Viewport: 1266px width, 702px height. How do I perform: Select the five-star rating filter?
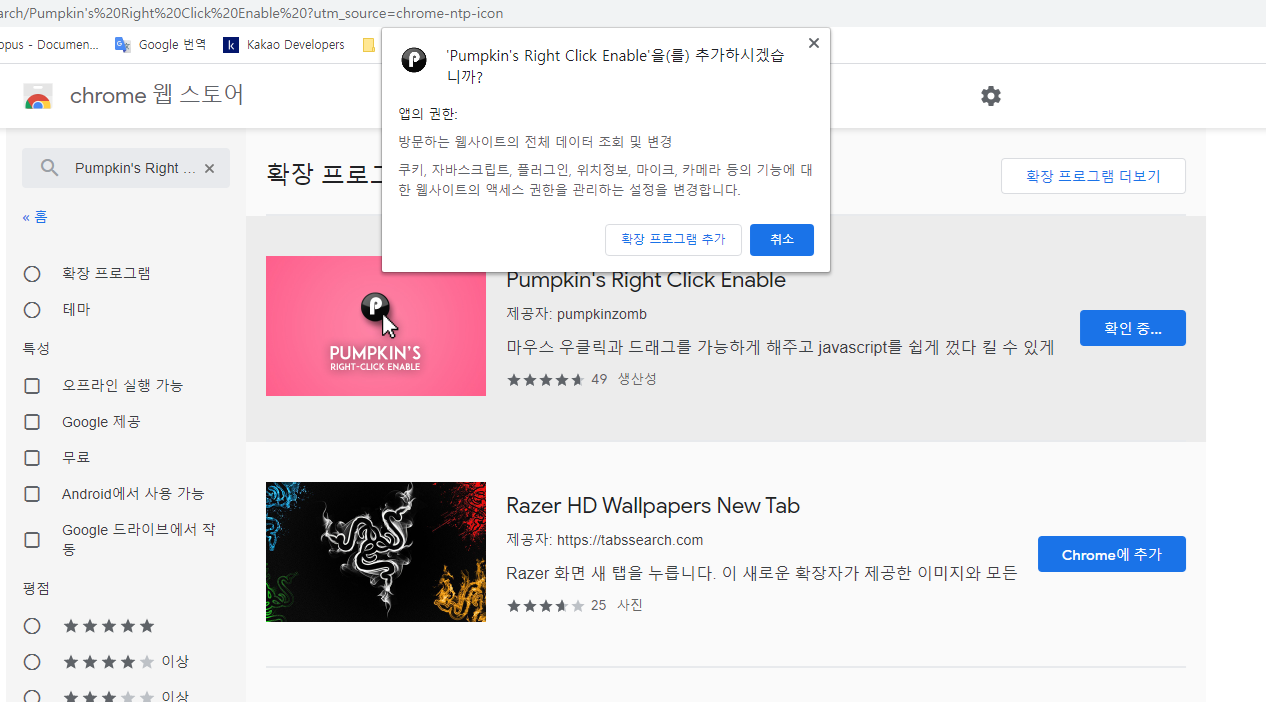[32, 626]
